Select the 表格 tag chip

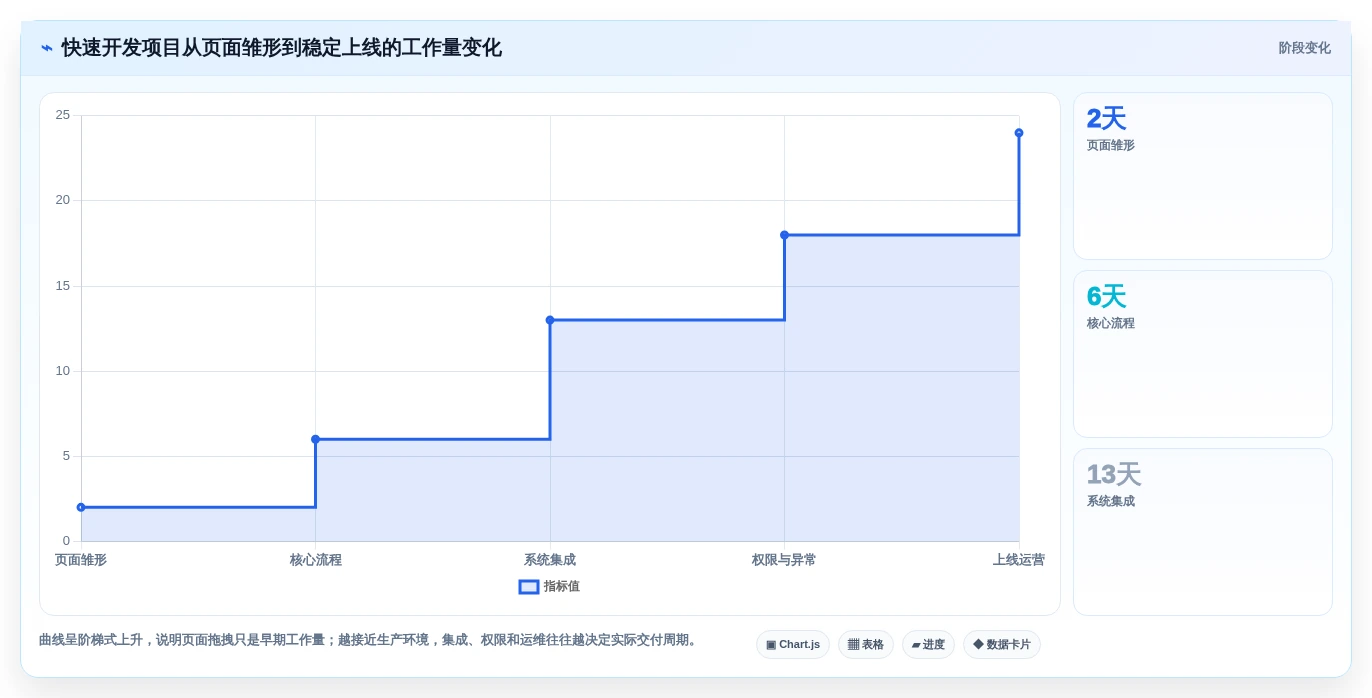[866, 645]
